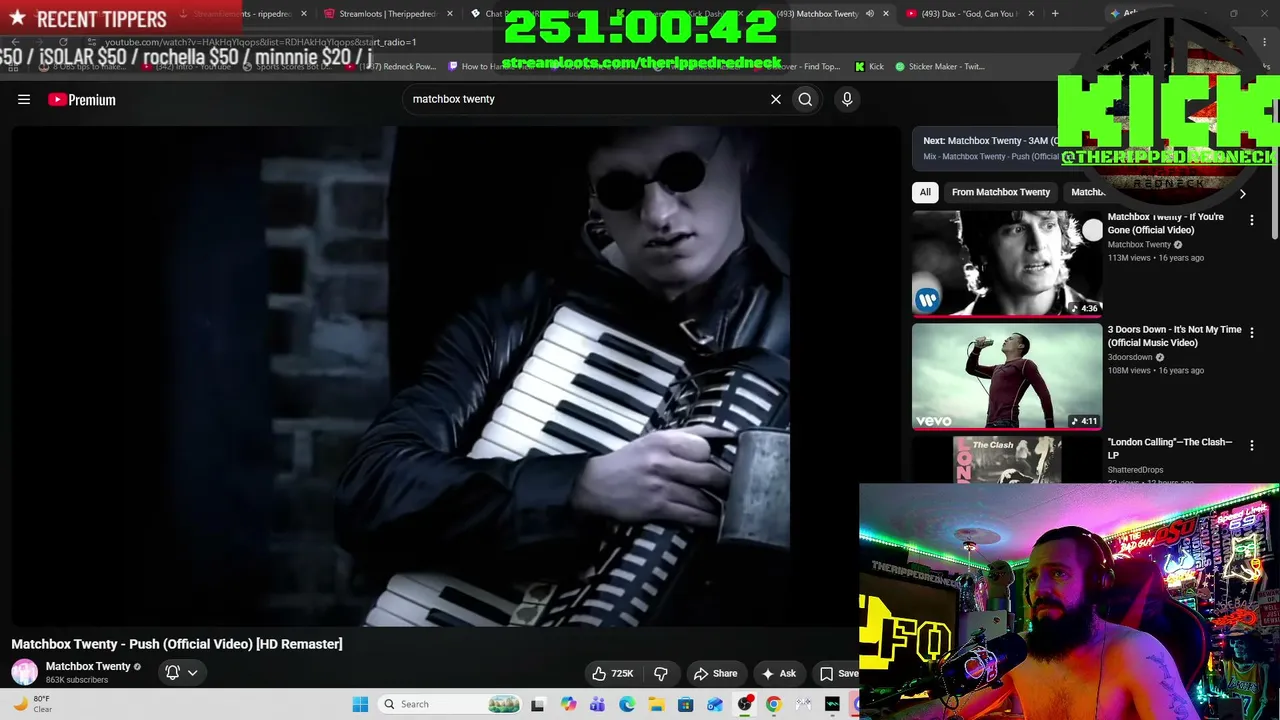This screenshot has height=720, width=1280.
Task: Open more options for 'If You're Gone'
Action: pyautogui.click(x=1252, y=220)
